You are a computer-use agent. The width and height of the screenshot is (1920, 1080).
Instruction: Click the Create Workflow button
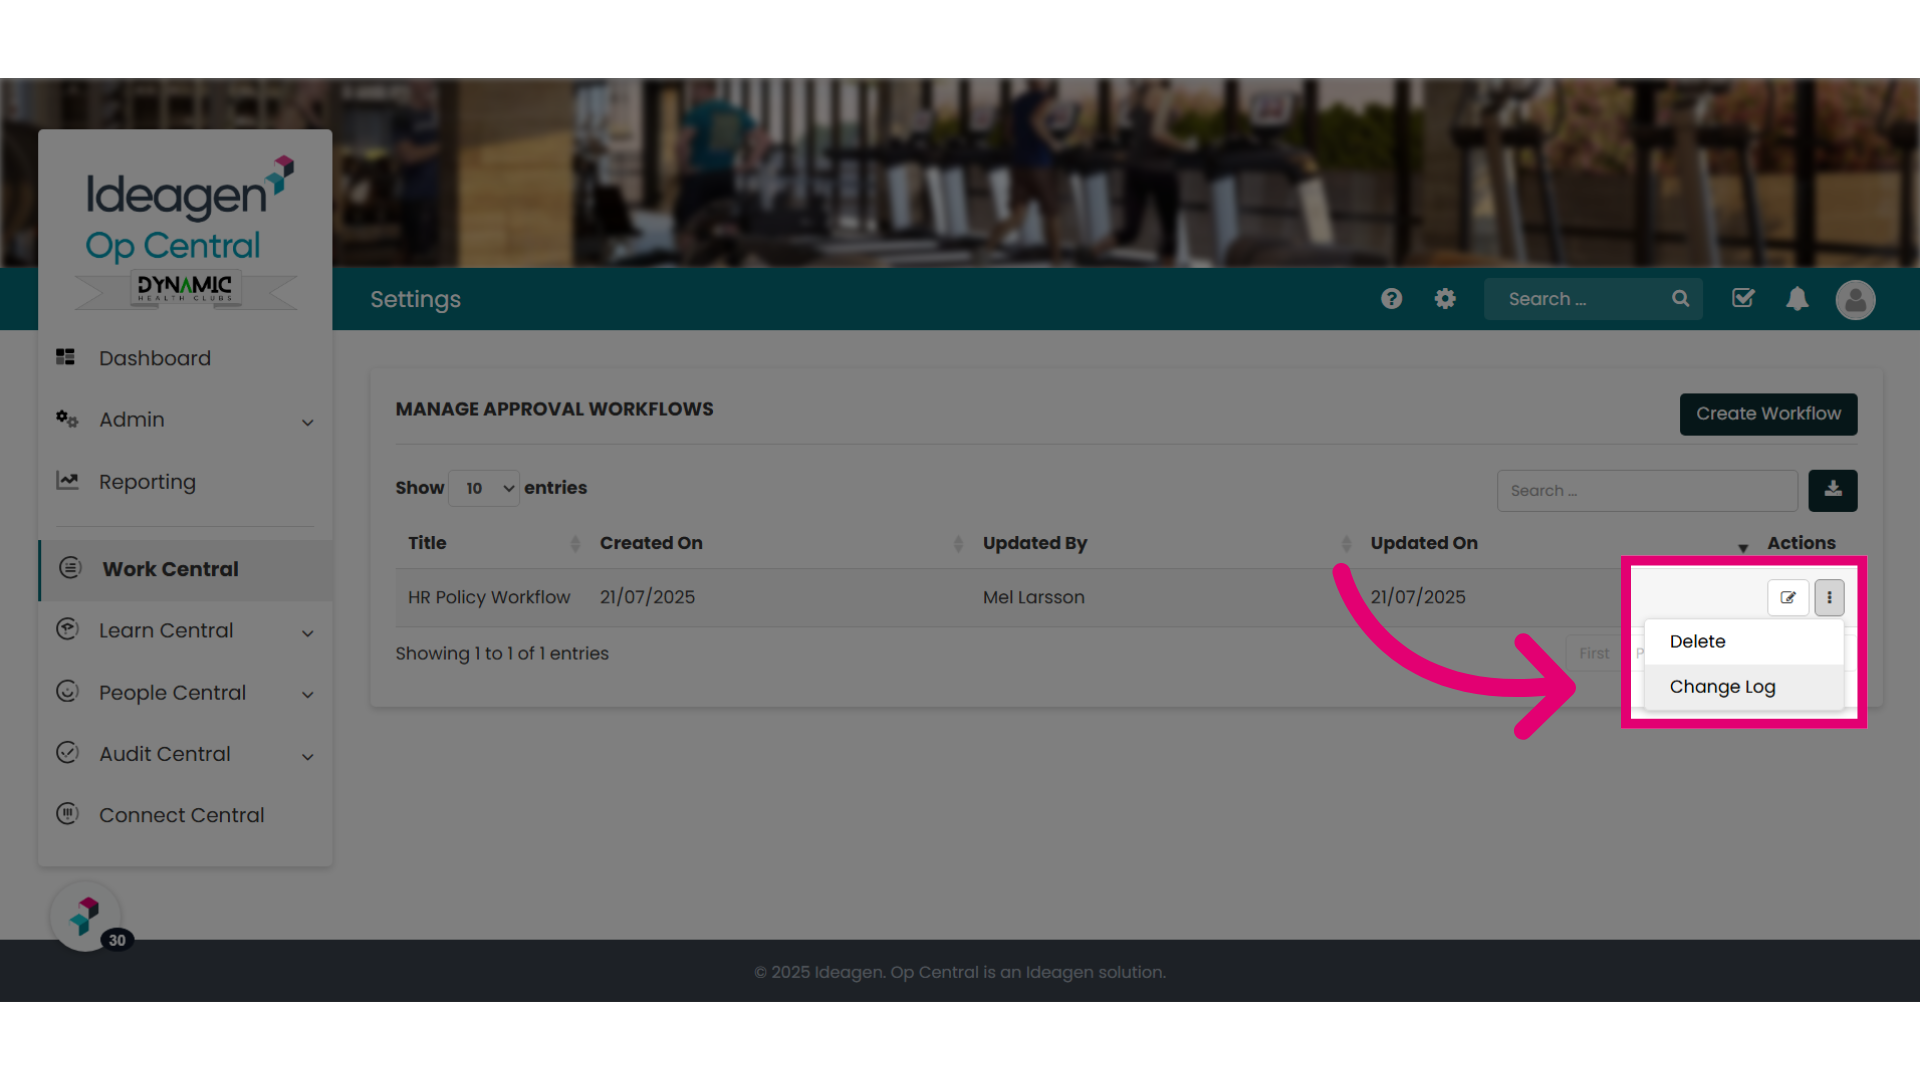pos(1768,414)
